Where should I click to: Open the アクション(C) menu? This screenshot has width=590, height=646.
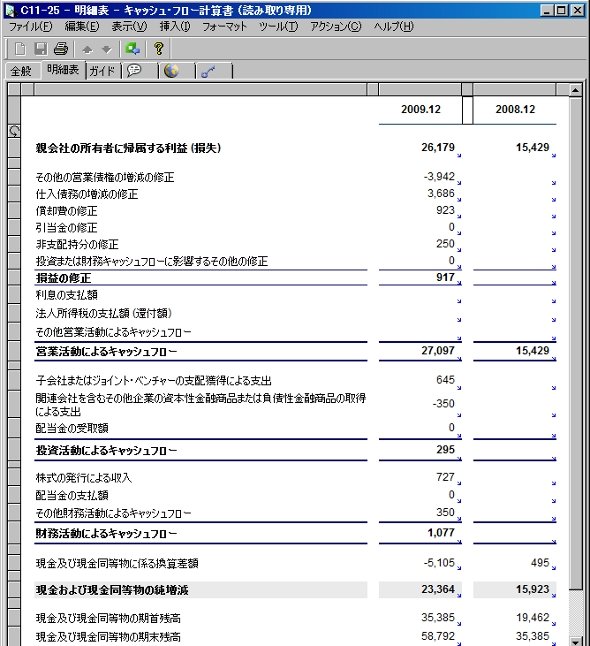336,26
